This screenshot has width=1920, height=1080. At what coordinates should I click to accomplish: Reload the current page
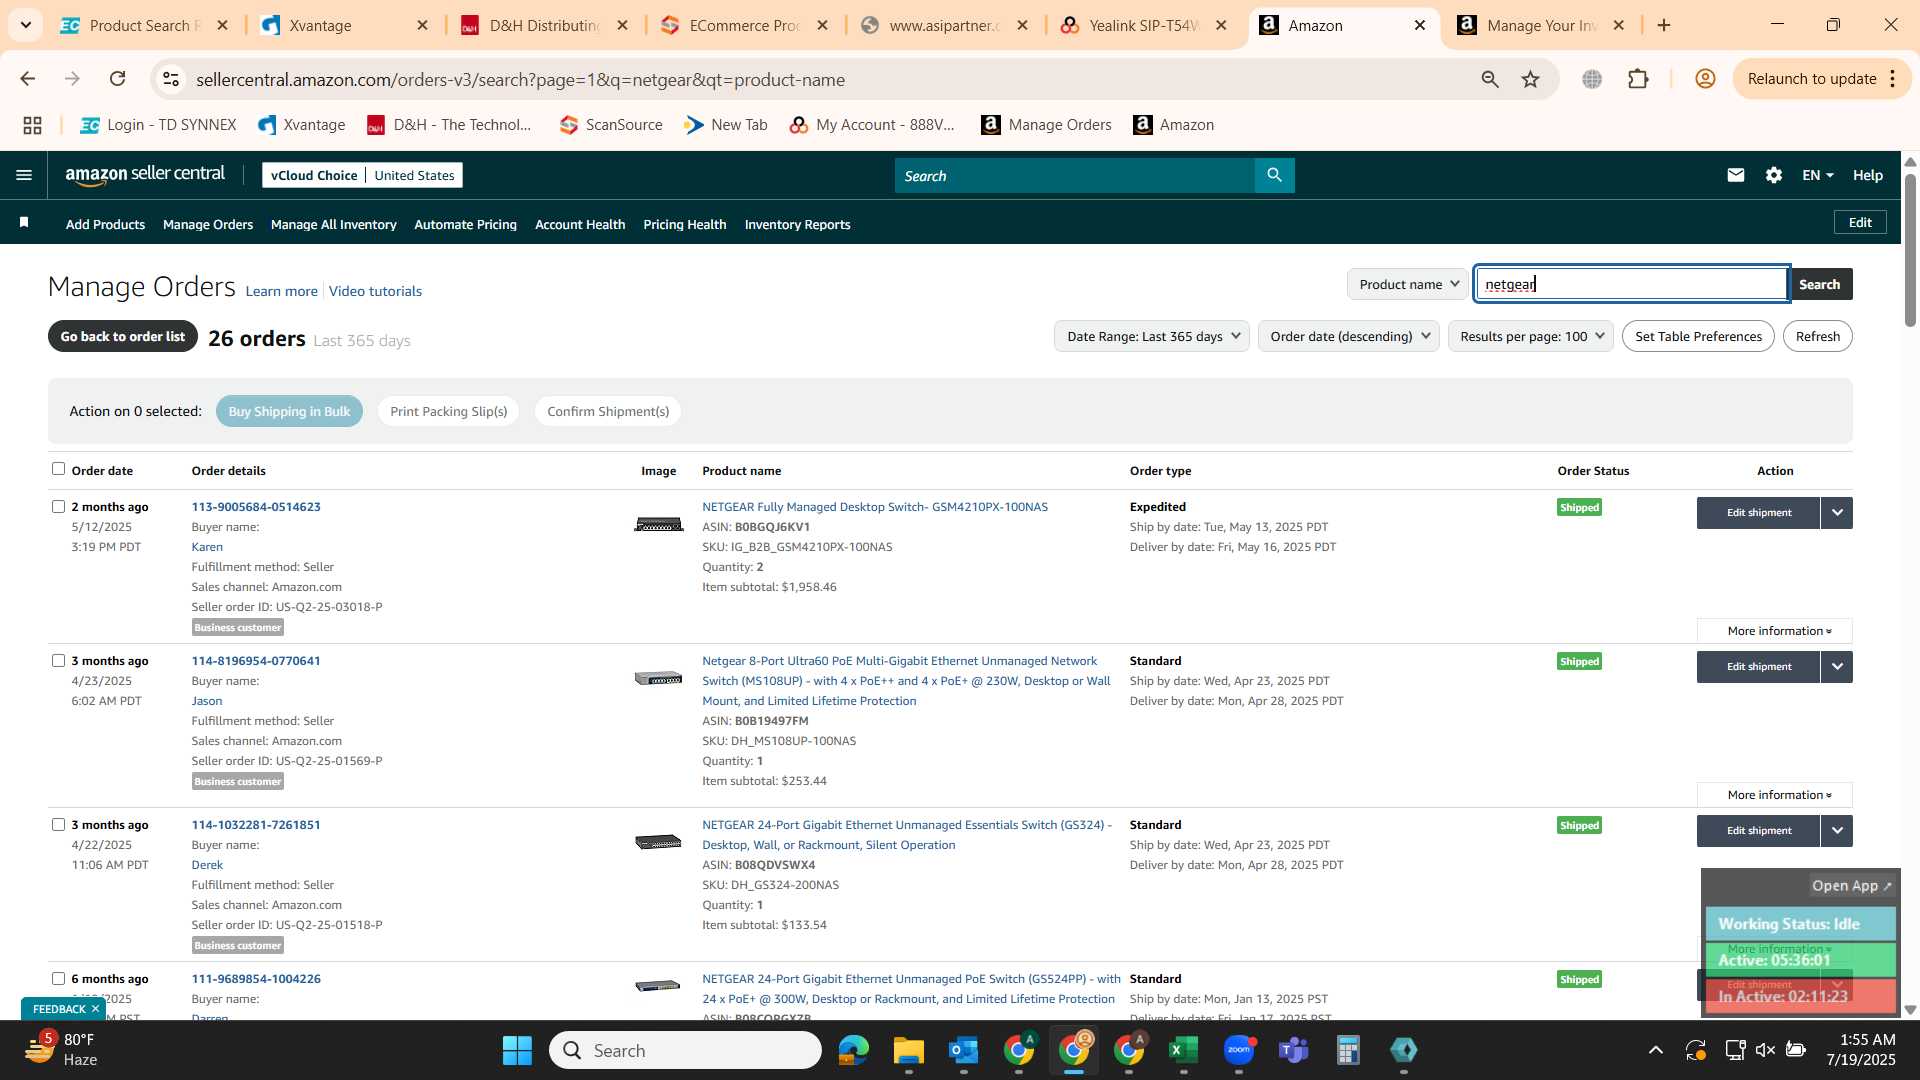pos(118,79)
